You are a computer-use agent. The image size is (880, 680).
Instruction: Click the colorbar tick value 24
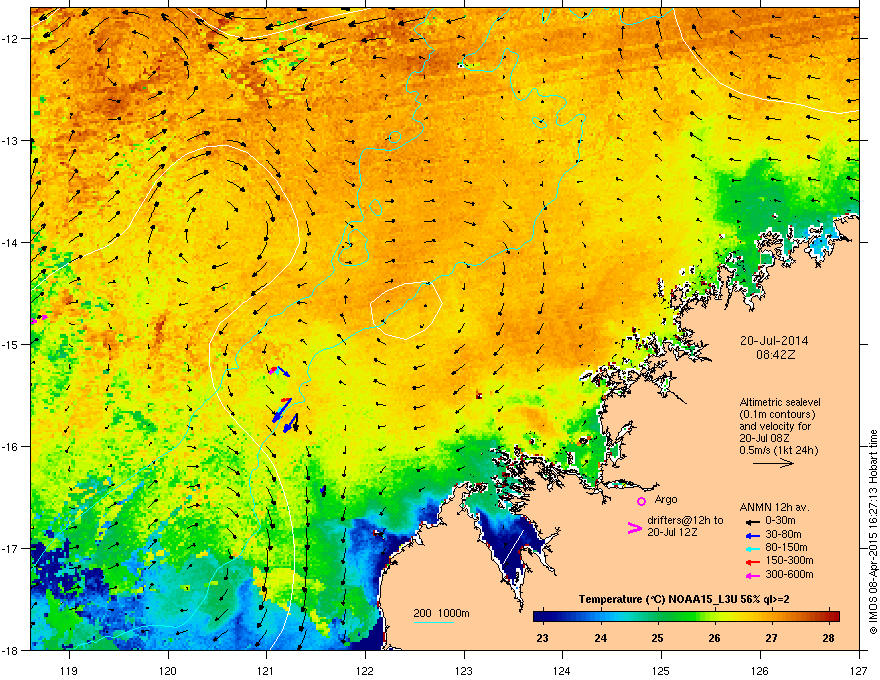[x=601, y=638]
